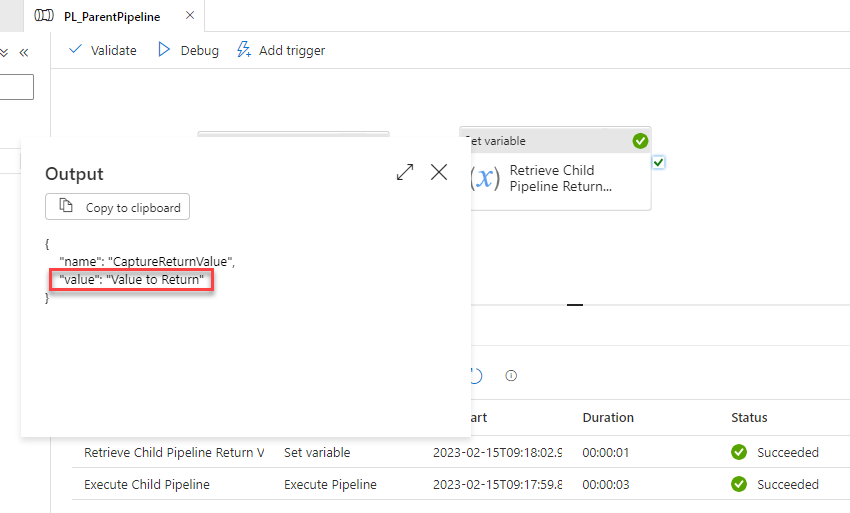The height and width of the screenshot is (513, 850).
Task: Click the Succeeded status of Retrieve Child Pipeline row
Action: 788,452
